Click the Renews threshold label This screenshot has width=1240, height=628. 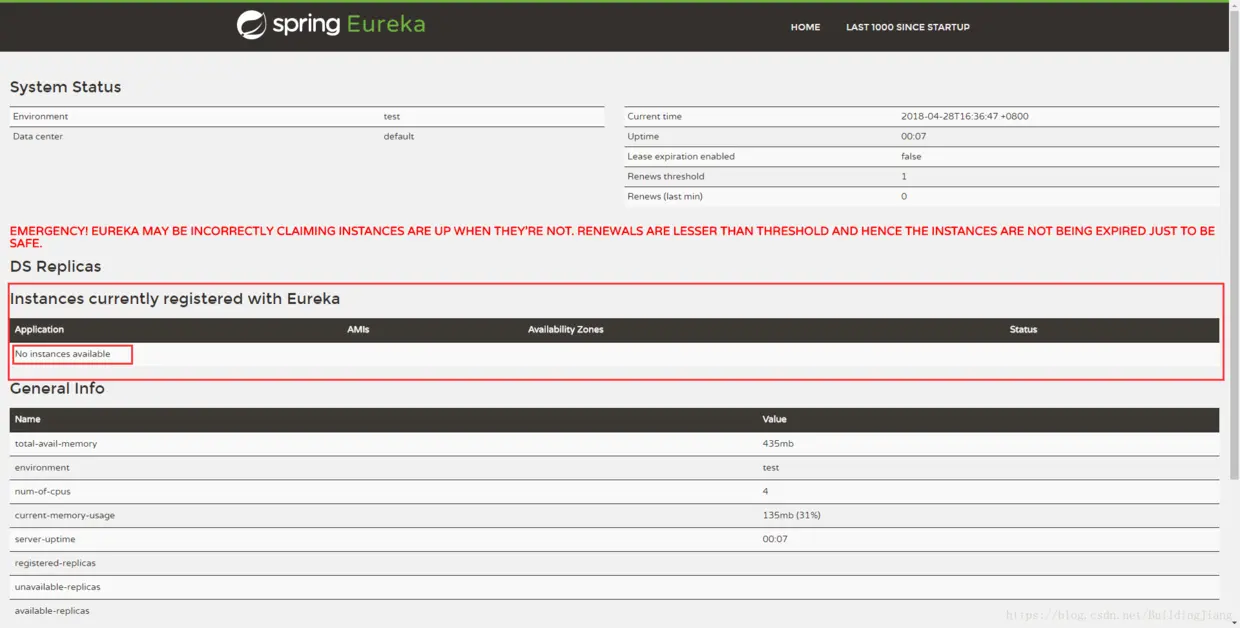[x=666, y=176]
